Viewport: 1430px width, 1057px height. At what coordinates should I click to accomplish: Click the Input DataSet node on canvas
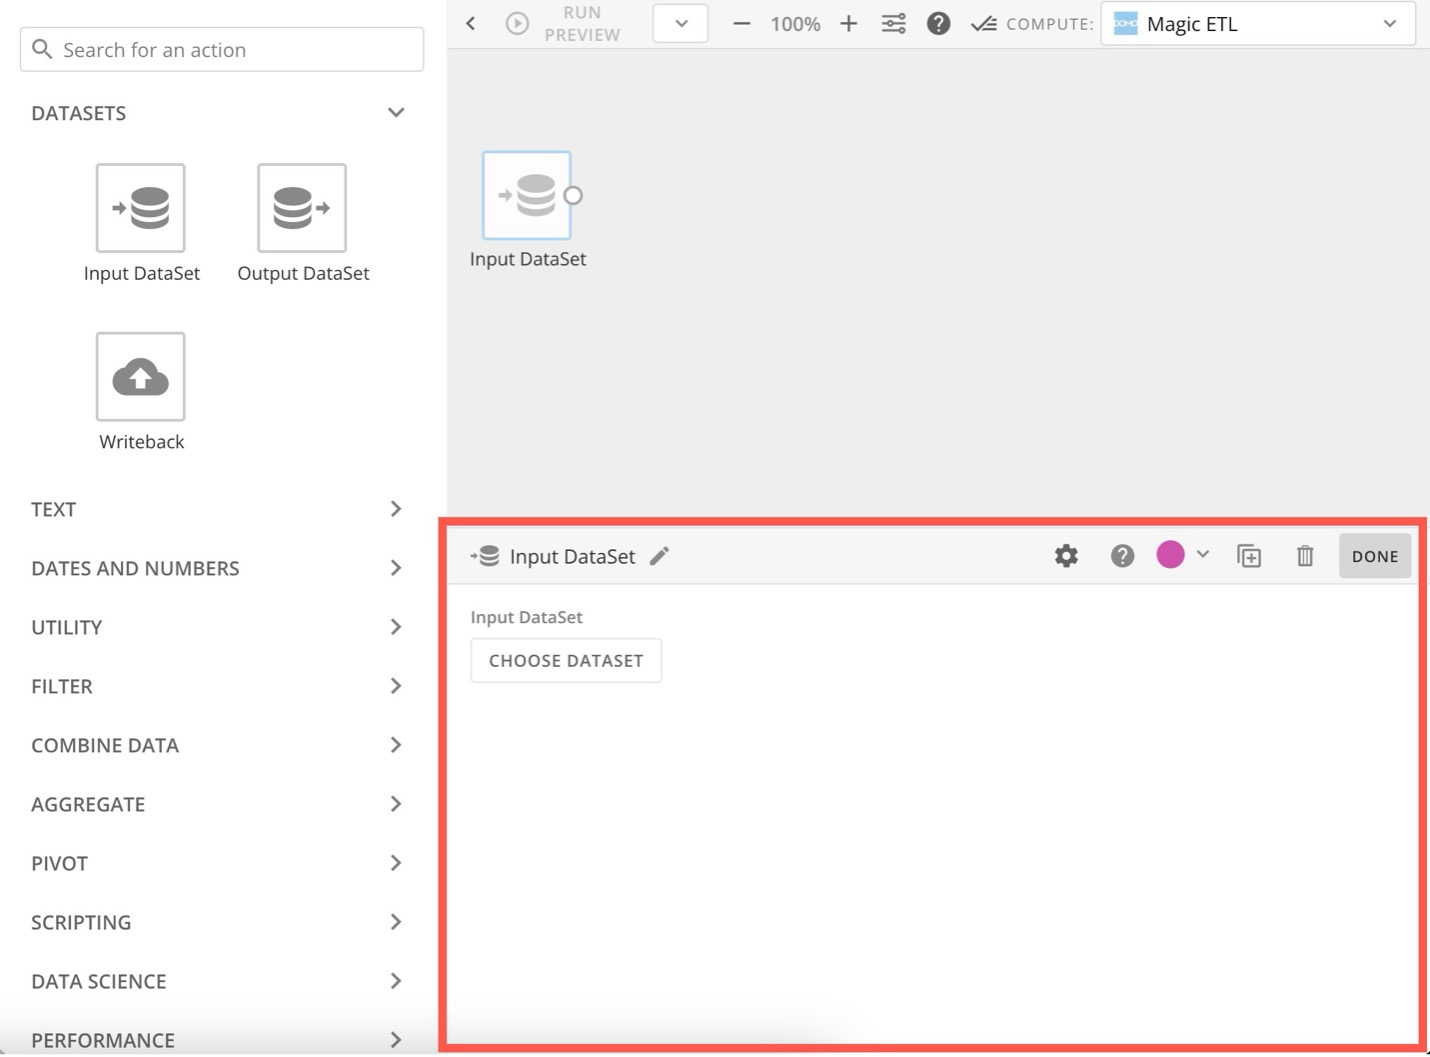(x=526, y=196)
